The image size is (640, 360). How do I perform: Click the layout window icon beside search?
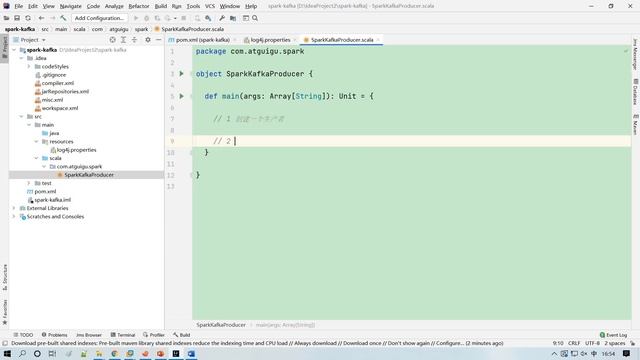(x=246, y=18)
